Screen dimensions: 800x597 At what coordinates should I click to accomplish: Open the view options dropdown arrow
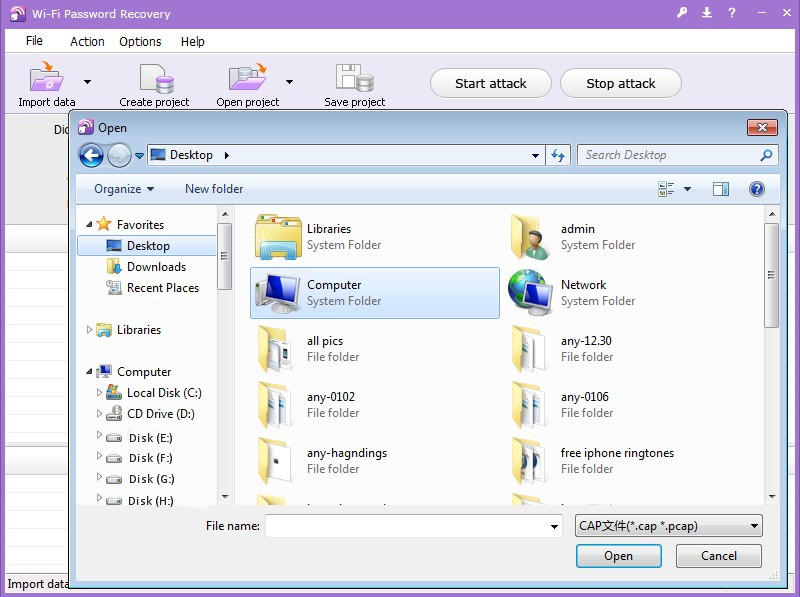[687, 189]
